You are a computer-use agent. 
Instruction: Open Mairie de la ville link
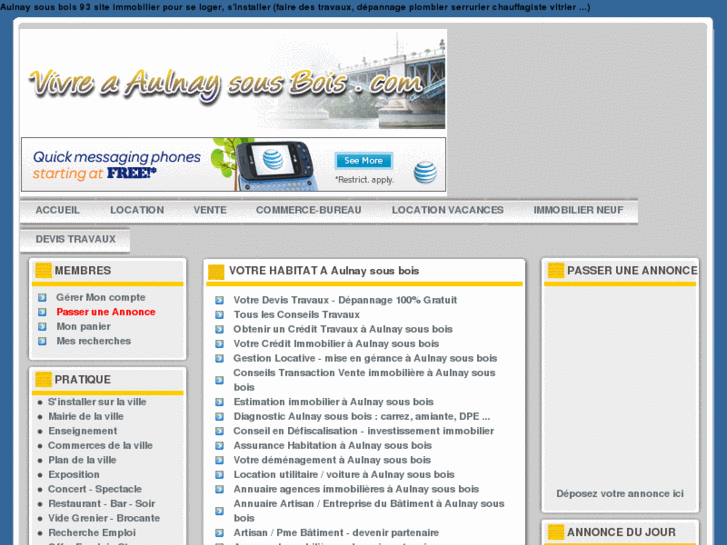(x=86, y=417)
